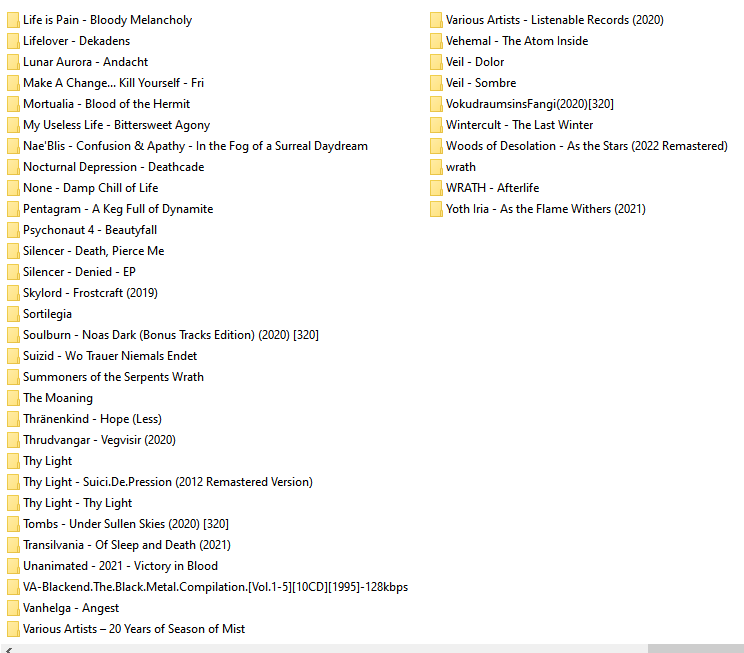Click folder icon next to Nae'Blis - Confusion & Apathy
The image size is (744, 653).
pos(13,146)
